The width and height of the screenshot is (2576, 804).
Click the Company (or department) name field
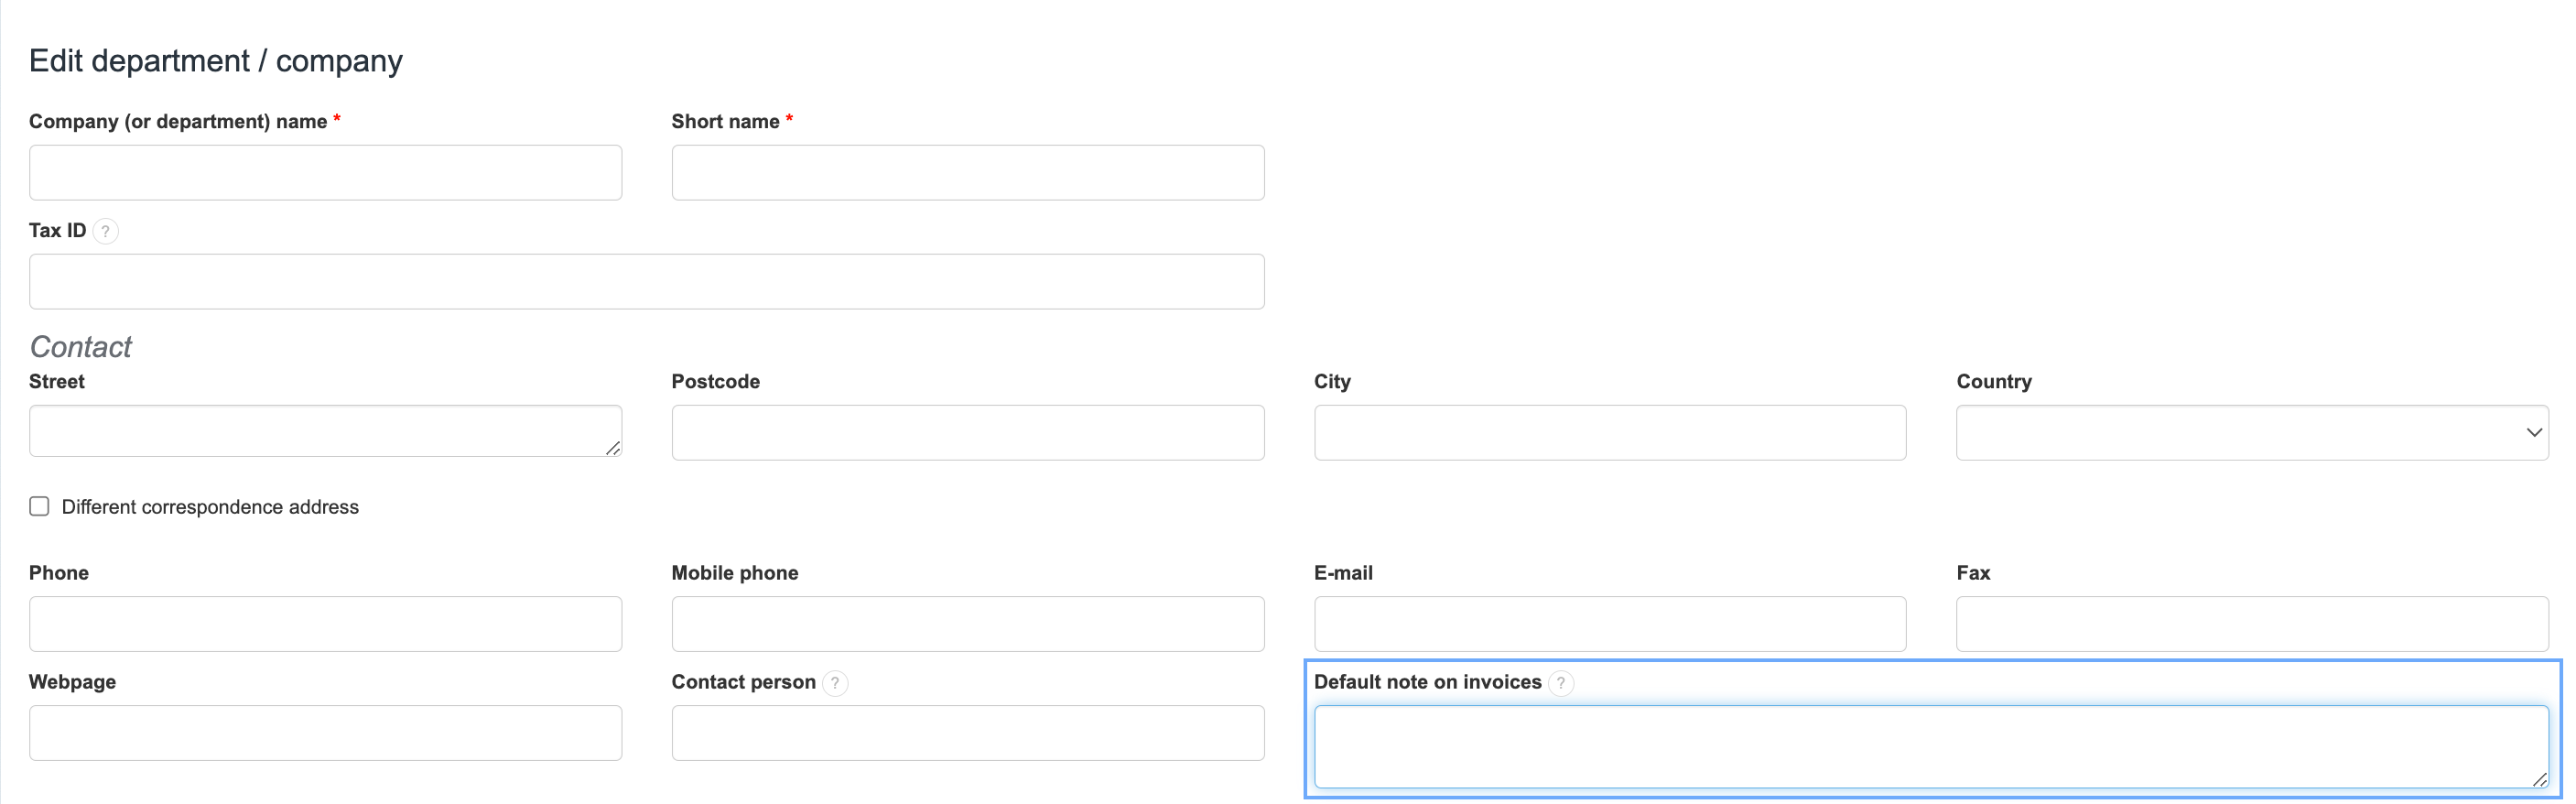(325, 172)
